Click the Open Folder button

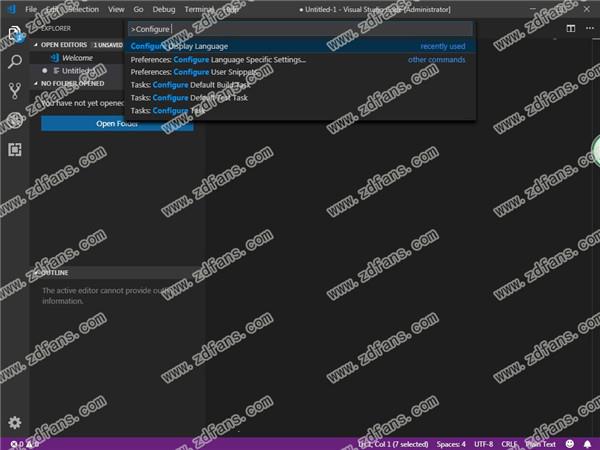[117, 124]
